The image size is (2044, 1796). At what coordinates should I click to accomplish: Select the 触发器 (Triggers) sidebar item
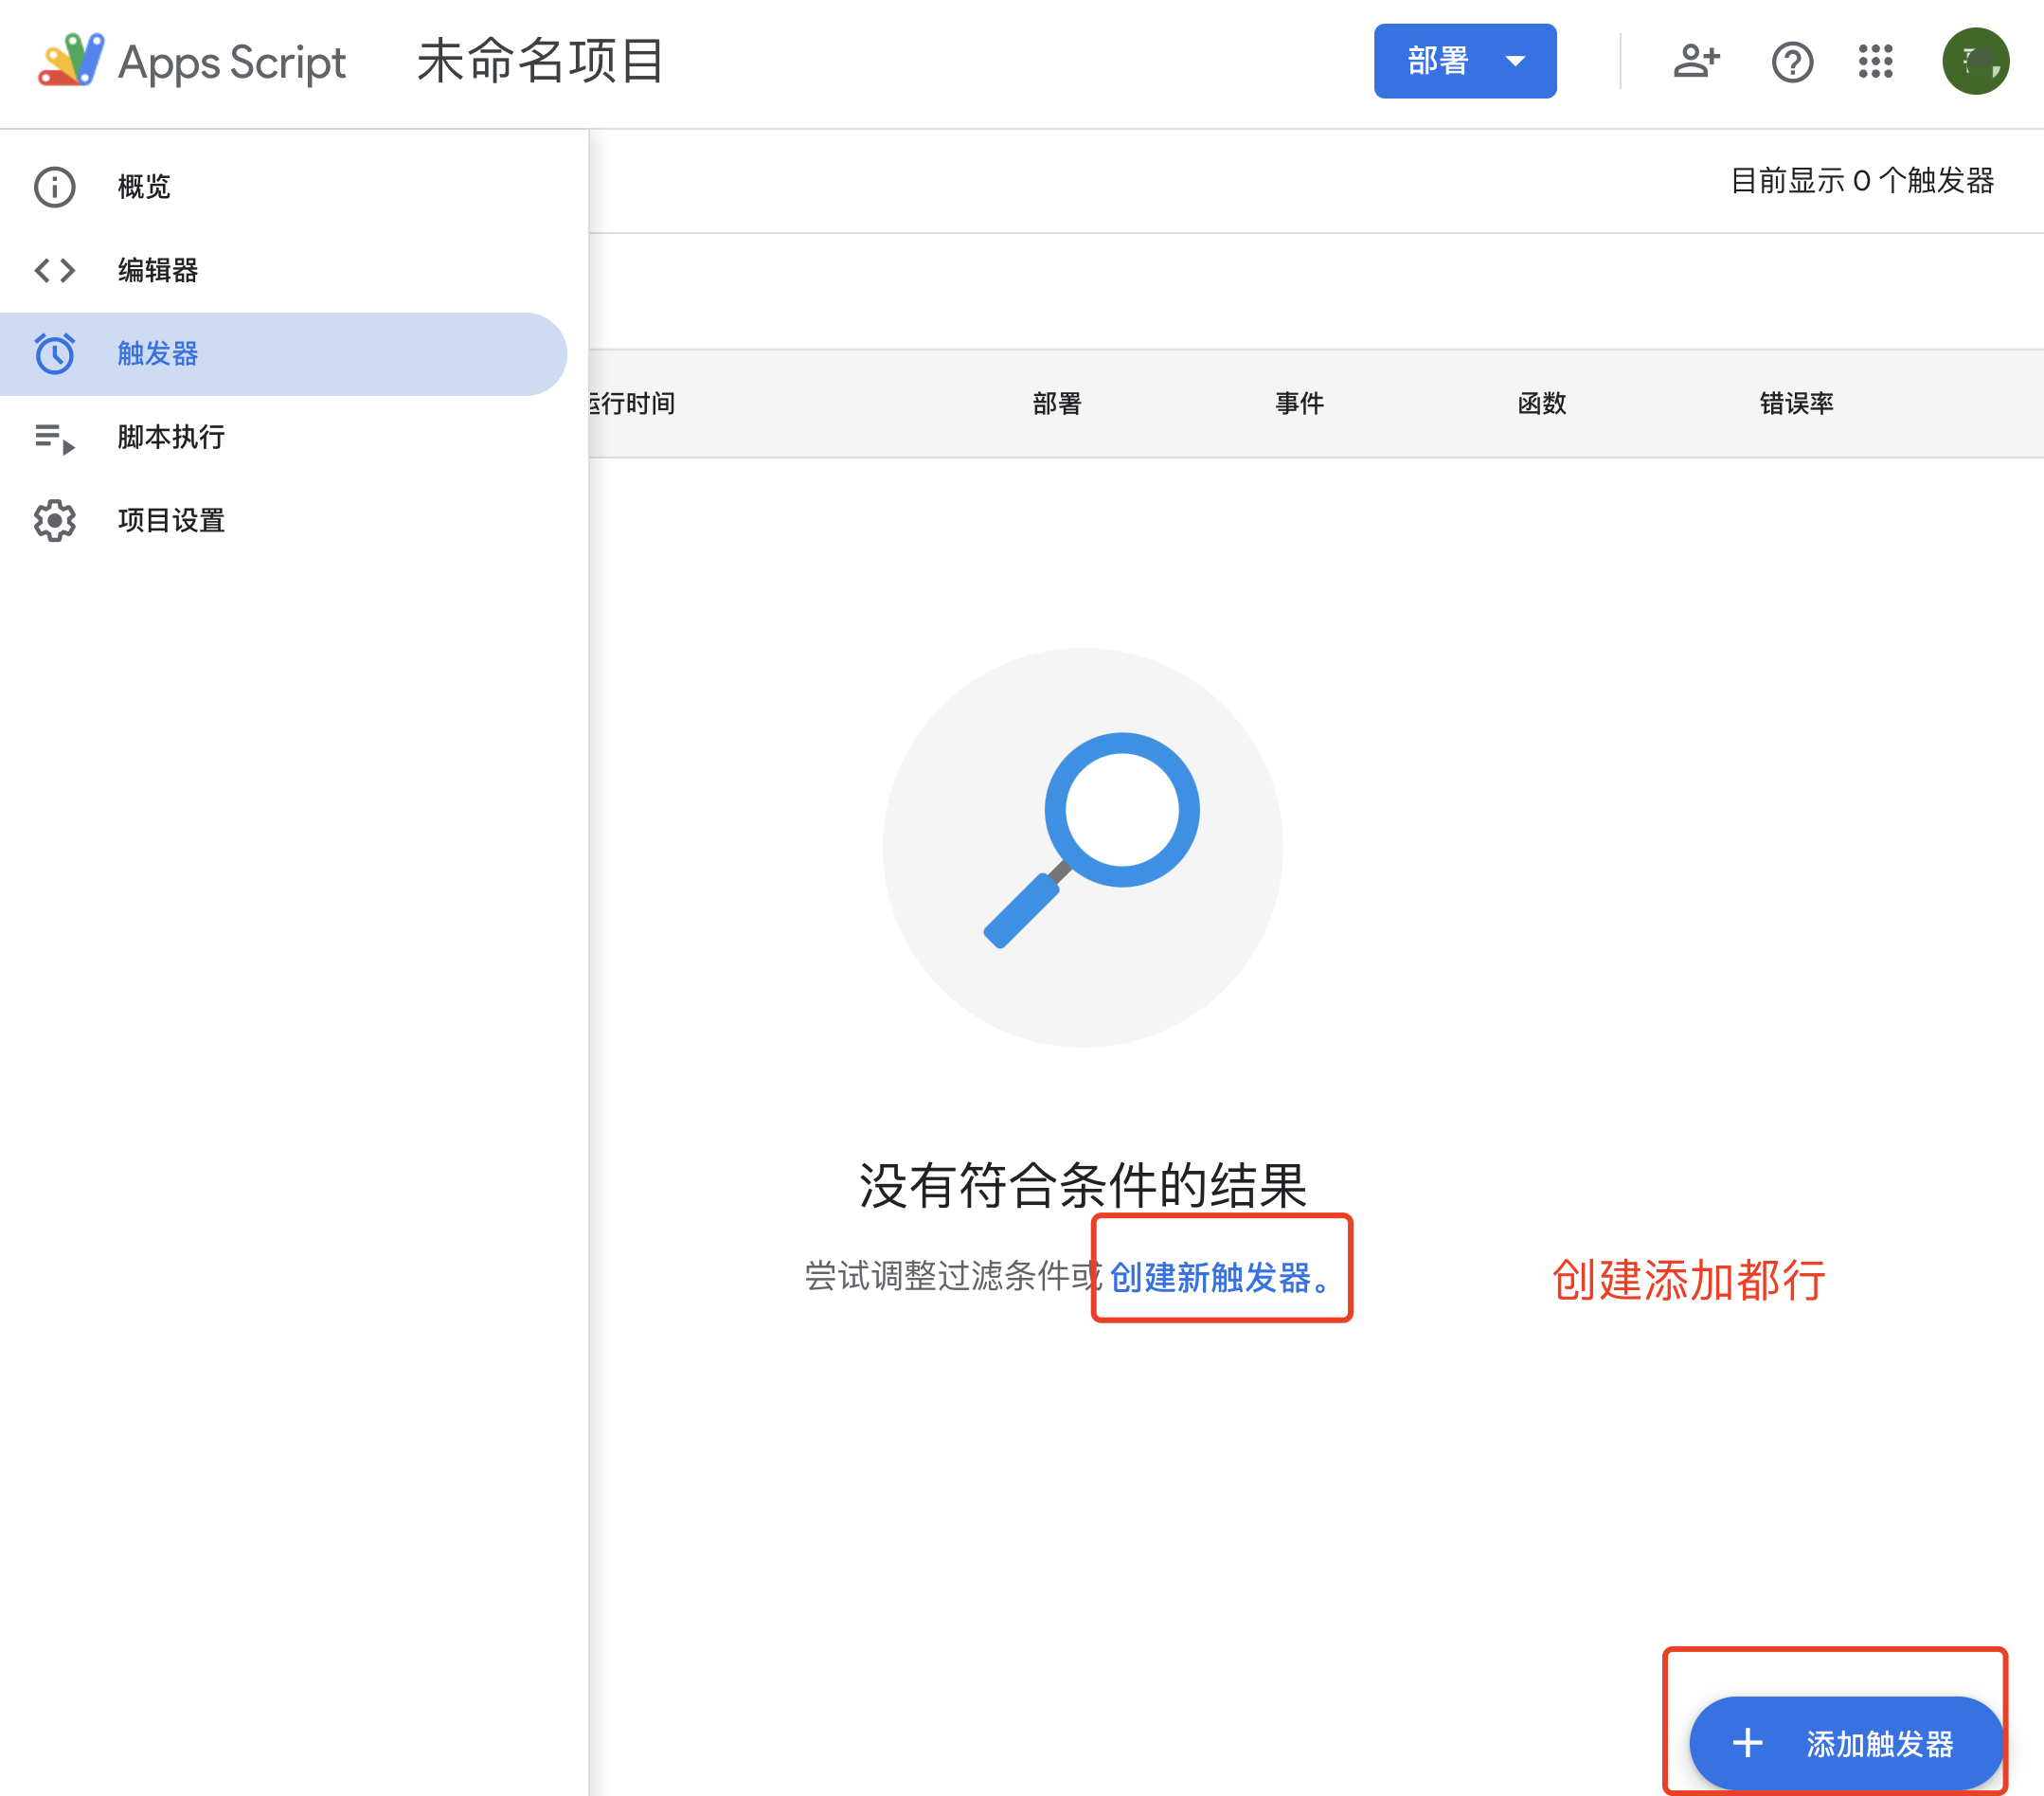pos(157,353)
